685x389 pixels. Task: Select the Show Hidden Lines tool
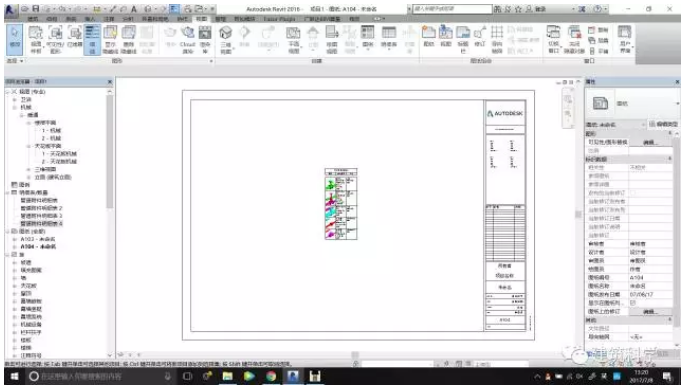coord(110,39)
